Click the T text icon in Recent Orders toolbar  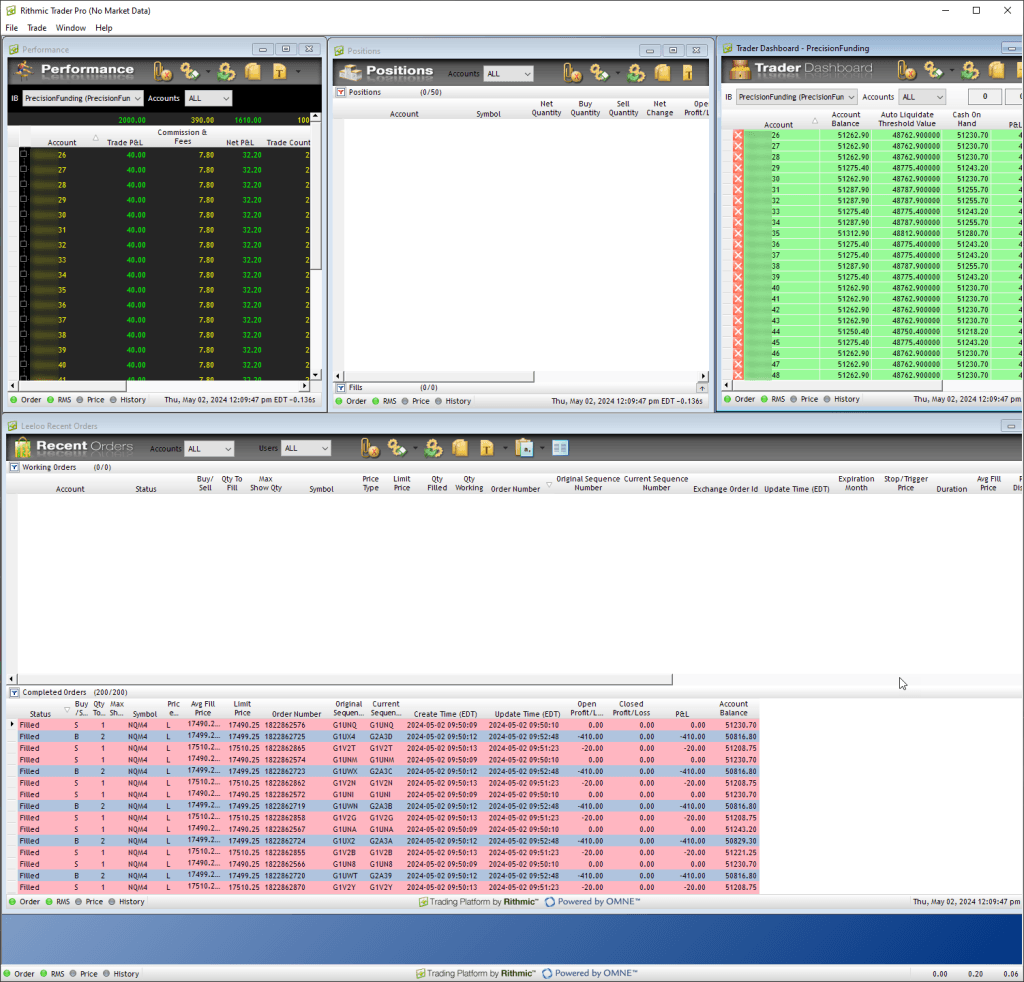[x=487, y=448]
